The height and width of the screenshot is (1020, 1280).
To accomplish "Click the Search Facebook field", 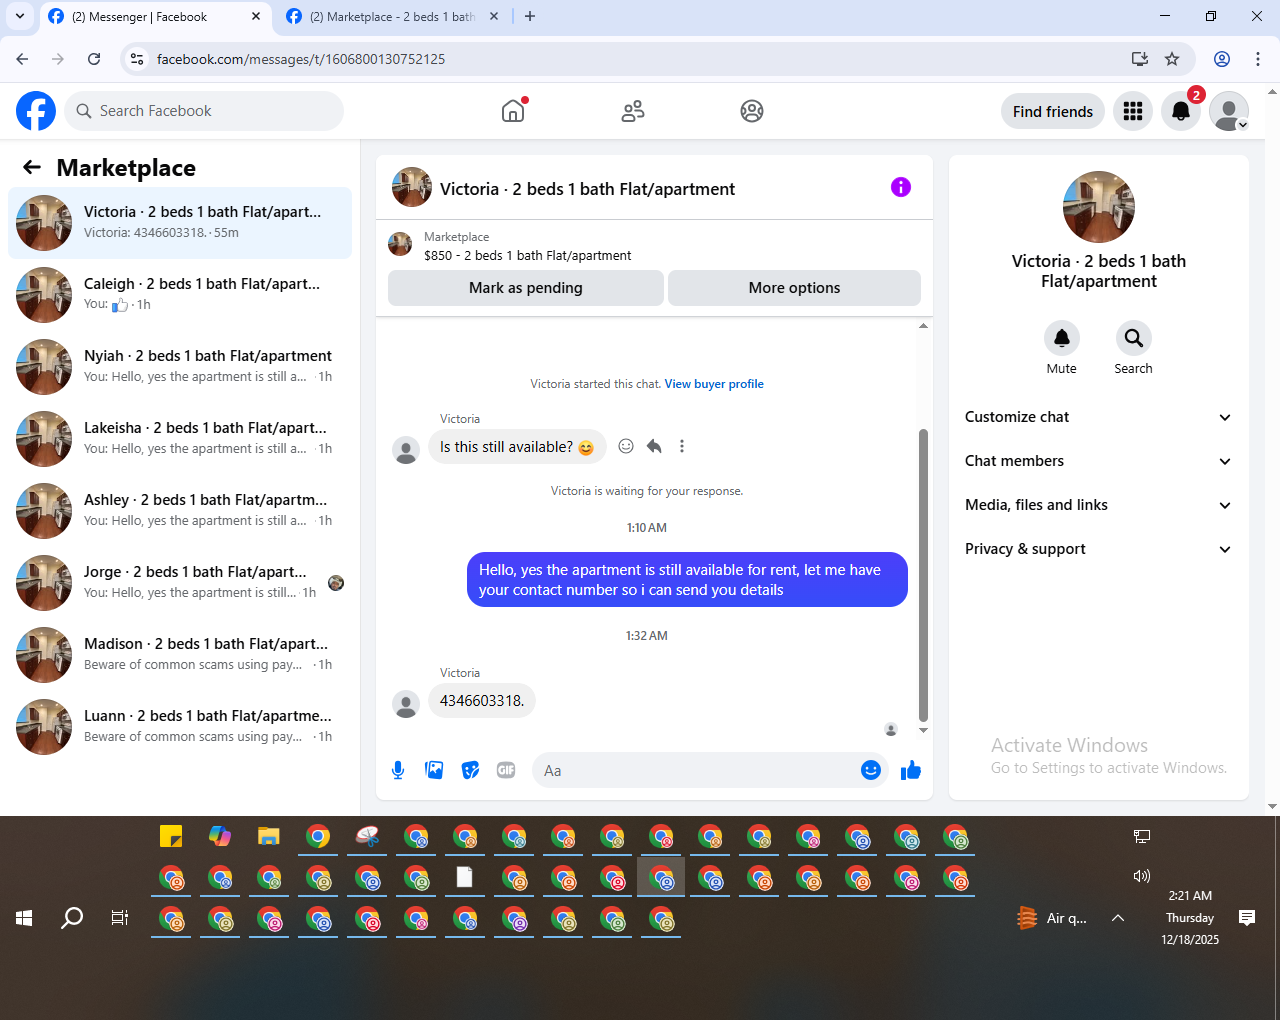I will pos(204,111).
